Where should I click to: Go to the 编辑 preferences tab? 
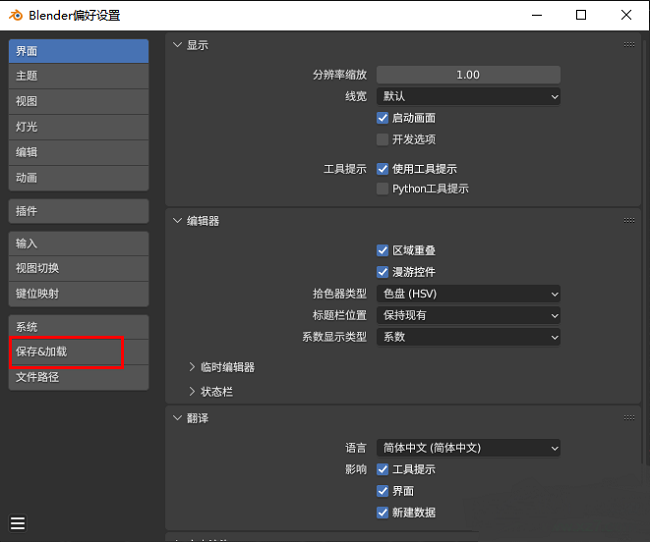[x=79, y=152]
